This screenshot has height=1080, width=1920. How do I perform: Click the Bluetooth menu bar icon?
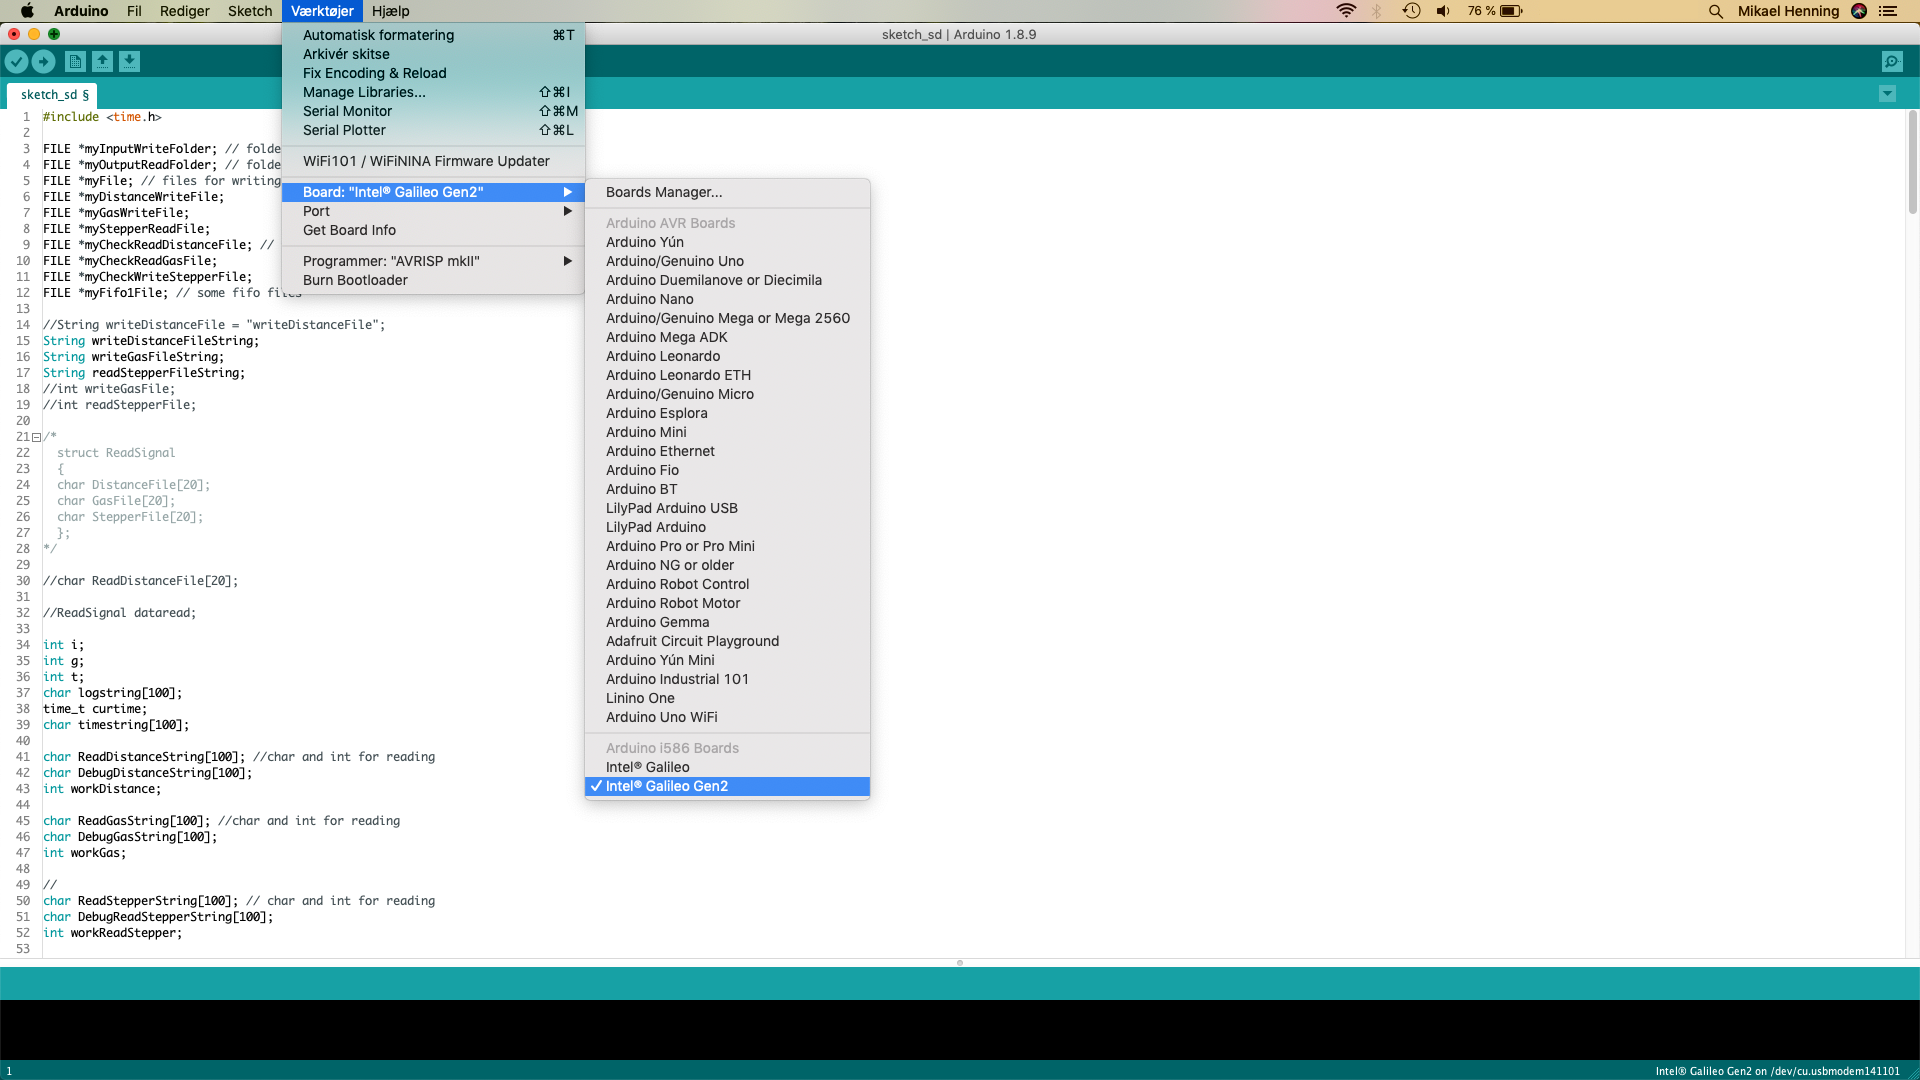pos(1377,11)
